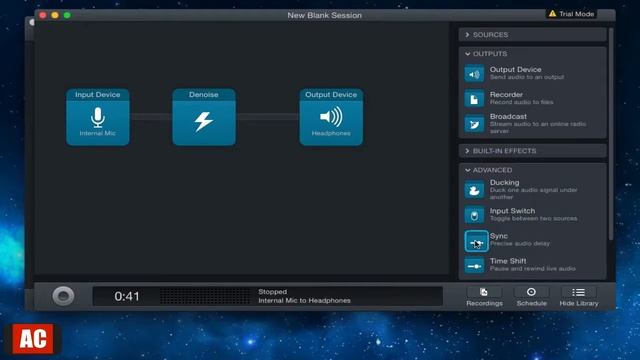
Task: Click the connection between Input Device and Denoise
Action: (x=151, y=117)
